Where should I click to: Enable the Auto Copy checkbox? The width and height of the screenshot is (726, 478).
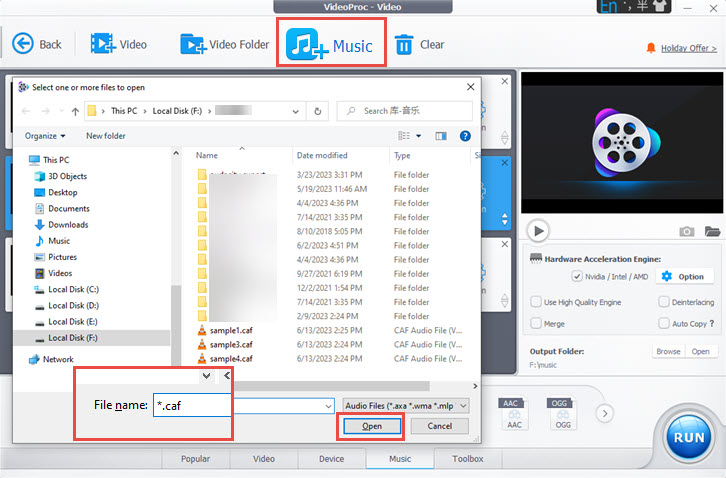(663, 323)
